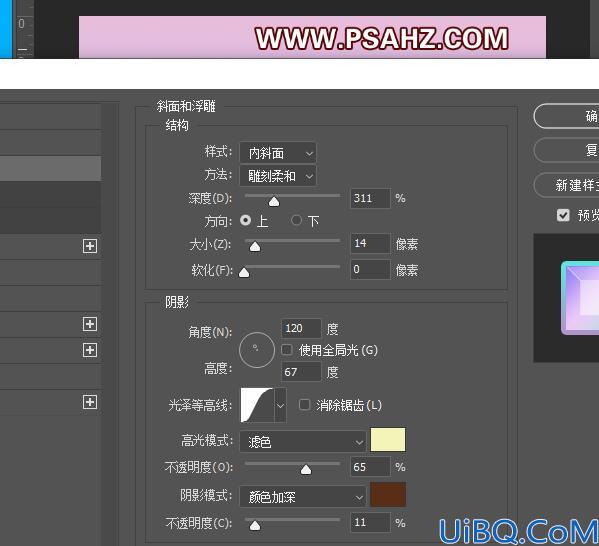Expand the gloss contour picker arrow
Screen dimensions: 599x546
[x=280, y=405]
